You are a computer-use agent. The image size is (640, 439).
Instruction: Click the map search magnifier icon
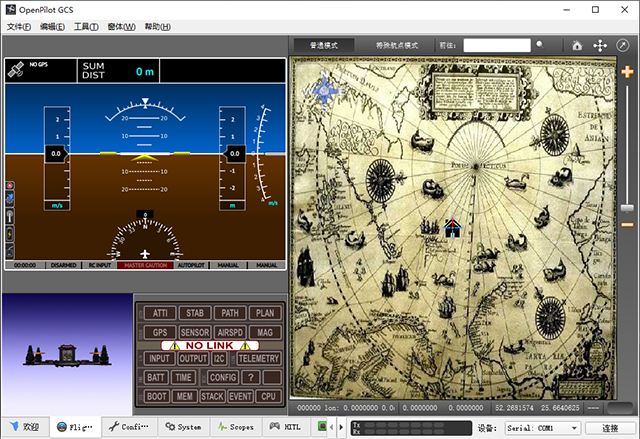point(540,44)
